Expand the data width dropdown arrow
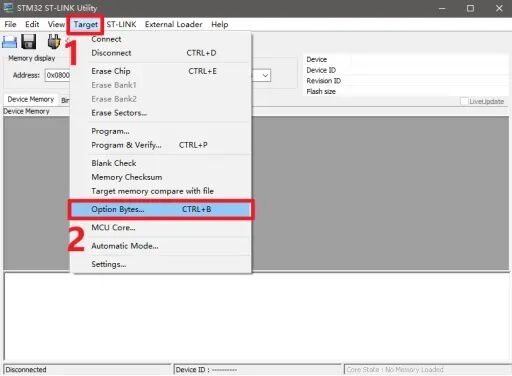The width and height of the screenshot is (512, 376). [x=265, y=75]
